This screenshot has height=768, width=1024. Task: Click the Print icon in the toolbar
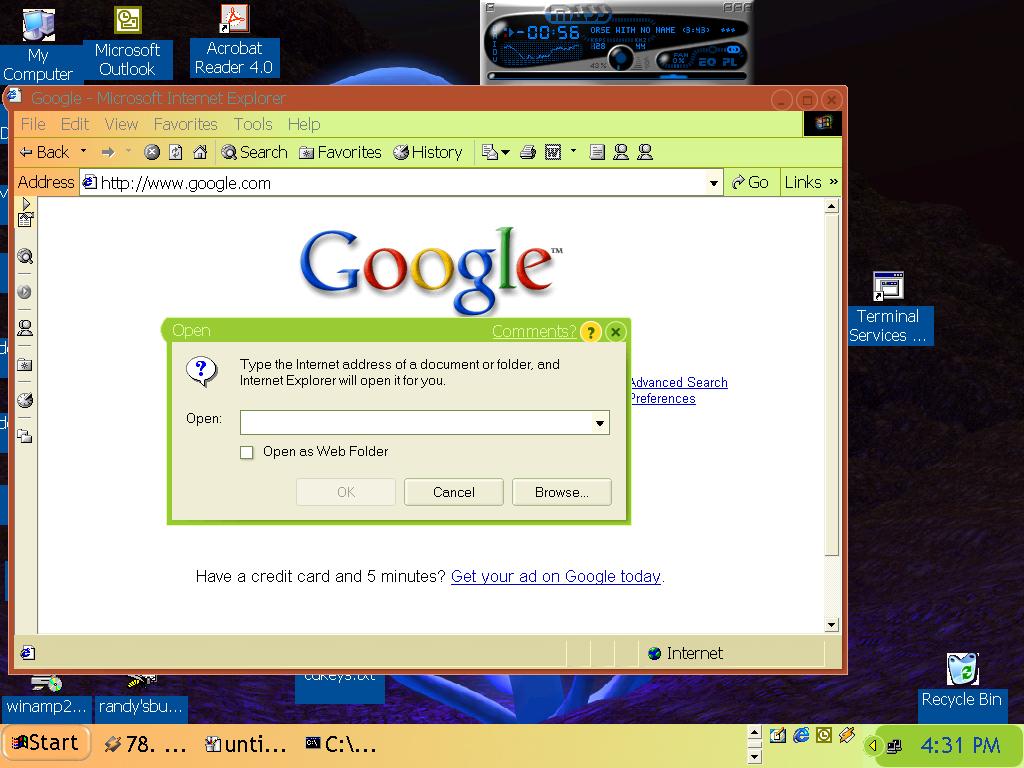(x=528, y=153)
